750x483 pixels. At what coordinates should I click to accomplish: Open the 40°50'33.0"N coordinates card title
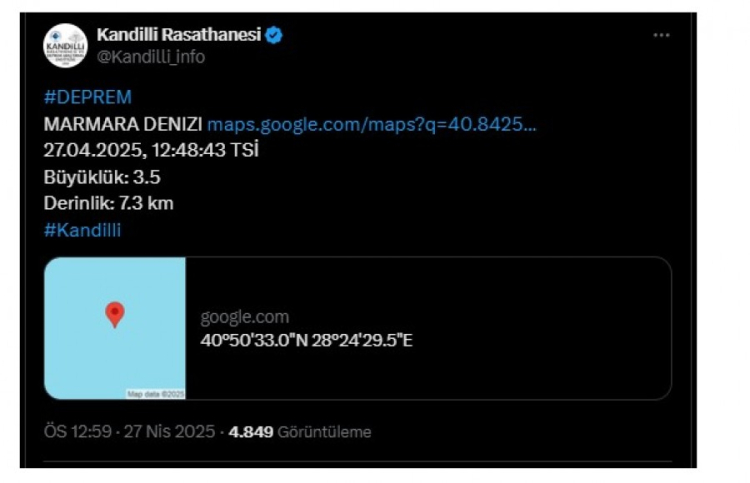point(306,341)
